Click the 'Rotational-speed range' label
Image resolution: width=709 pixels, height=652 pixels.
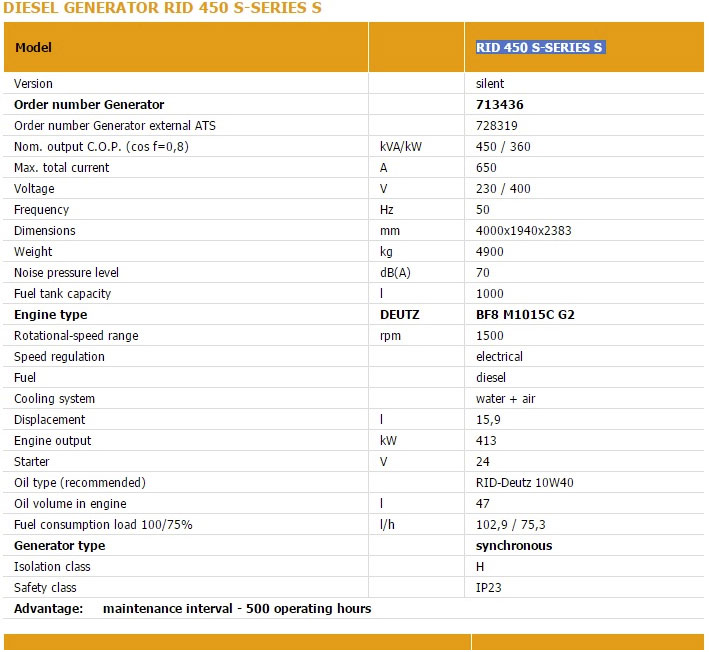pyautogui.click(x=76, y=336)
